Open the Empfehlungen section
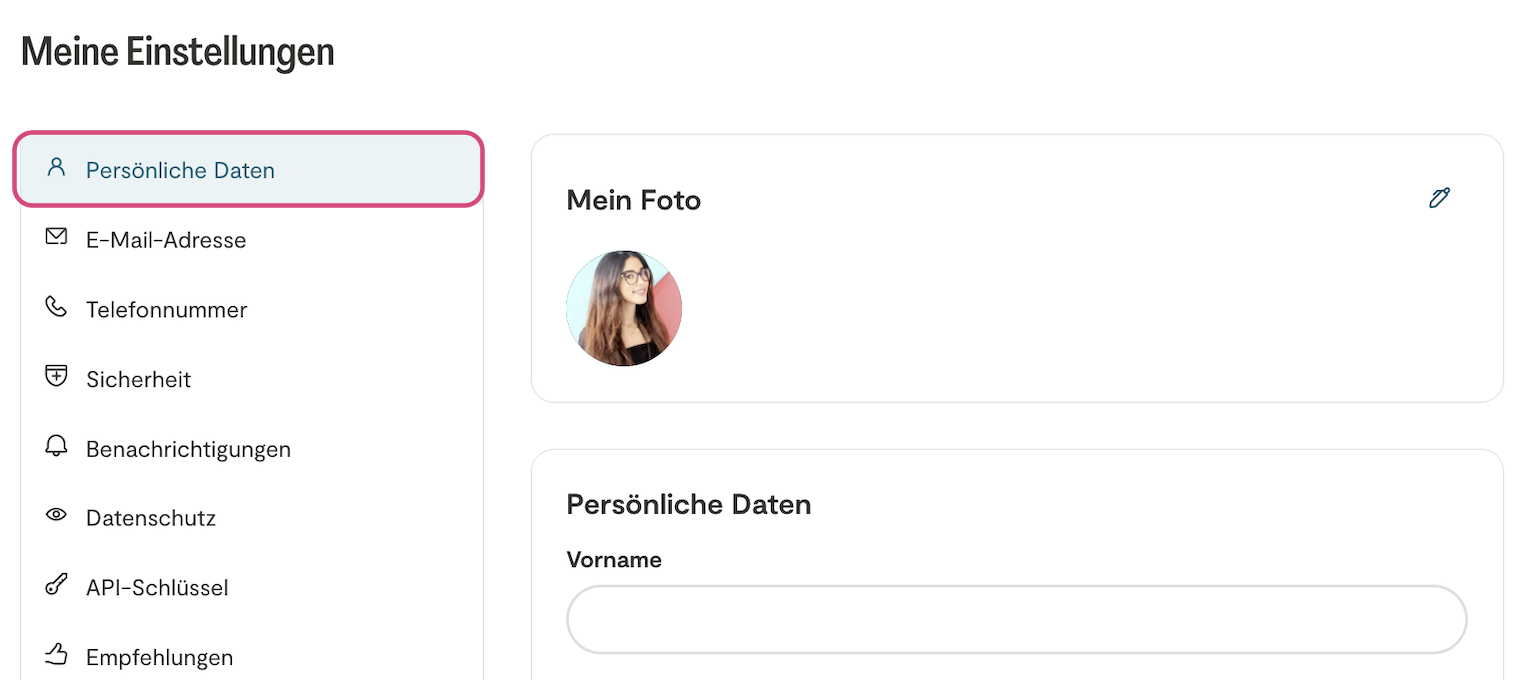 tap(160, 658)
